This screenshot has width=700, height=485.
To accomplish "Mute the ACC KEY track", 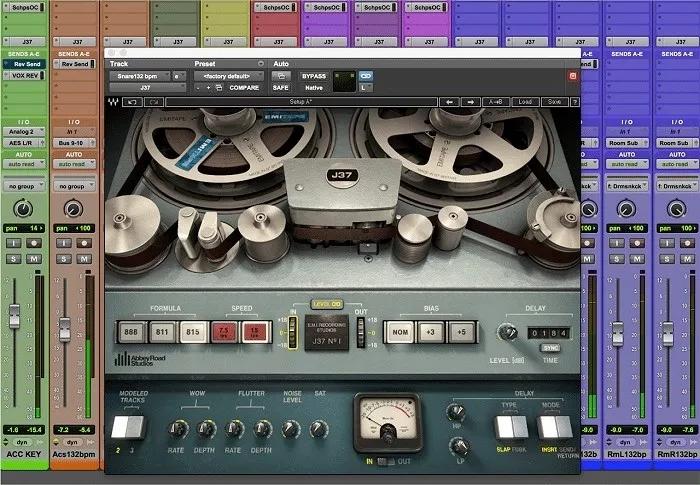I will pos(33,259).
